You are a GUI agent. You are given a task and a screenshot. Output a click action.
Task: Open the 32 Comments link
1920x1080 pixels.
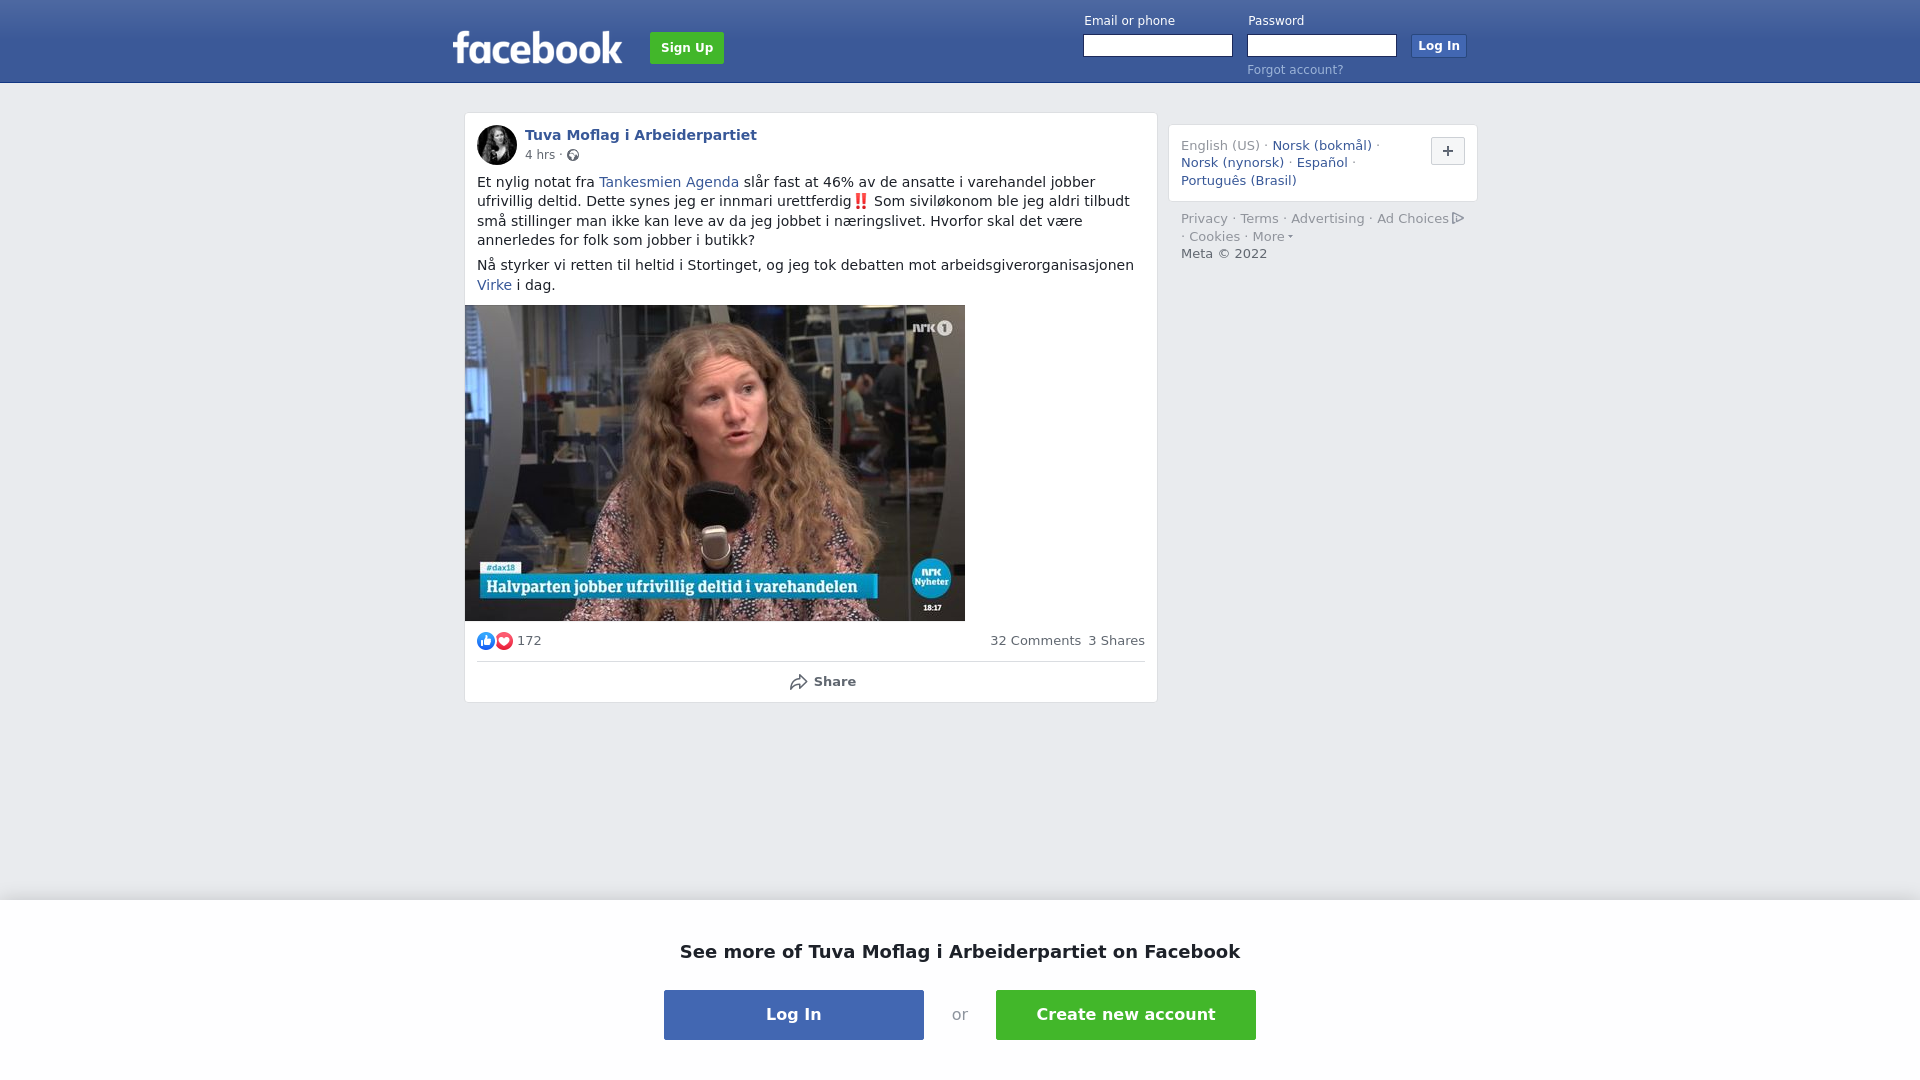point(1035,641)
